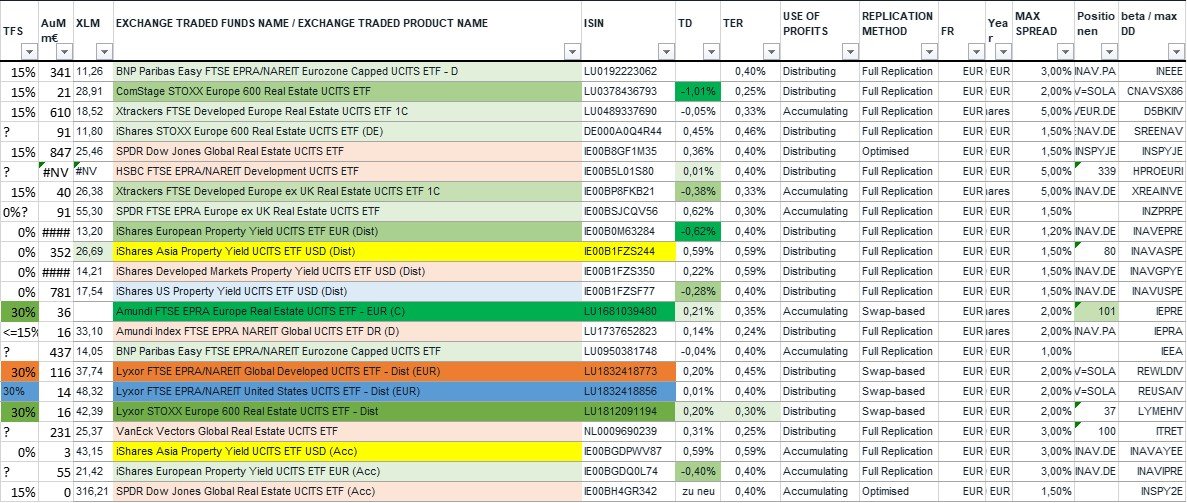Expand the beta / max DD filter
The image size is (1187, 503).
coord(1174,51)
